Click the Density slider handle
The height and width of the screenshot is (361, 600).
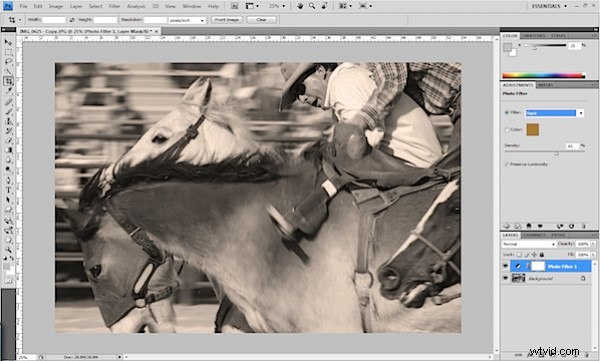556,154
